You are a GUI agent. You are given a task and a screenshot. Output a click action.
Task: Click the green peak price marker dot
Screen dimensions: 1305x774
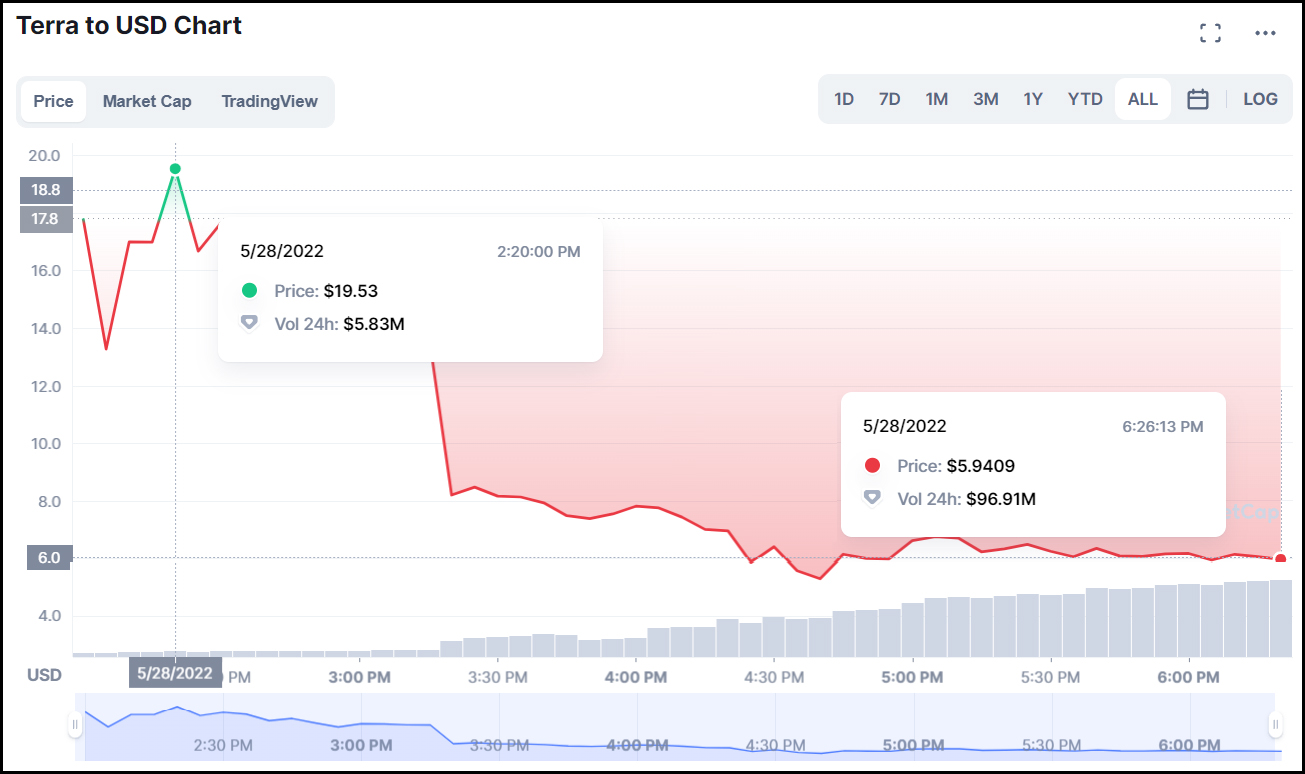tap(175, 169)
